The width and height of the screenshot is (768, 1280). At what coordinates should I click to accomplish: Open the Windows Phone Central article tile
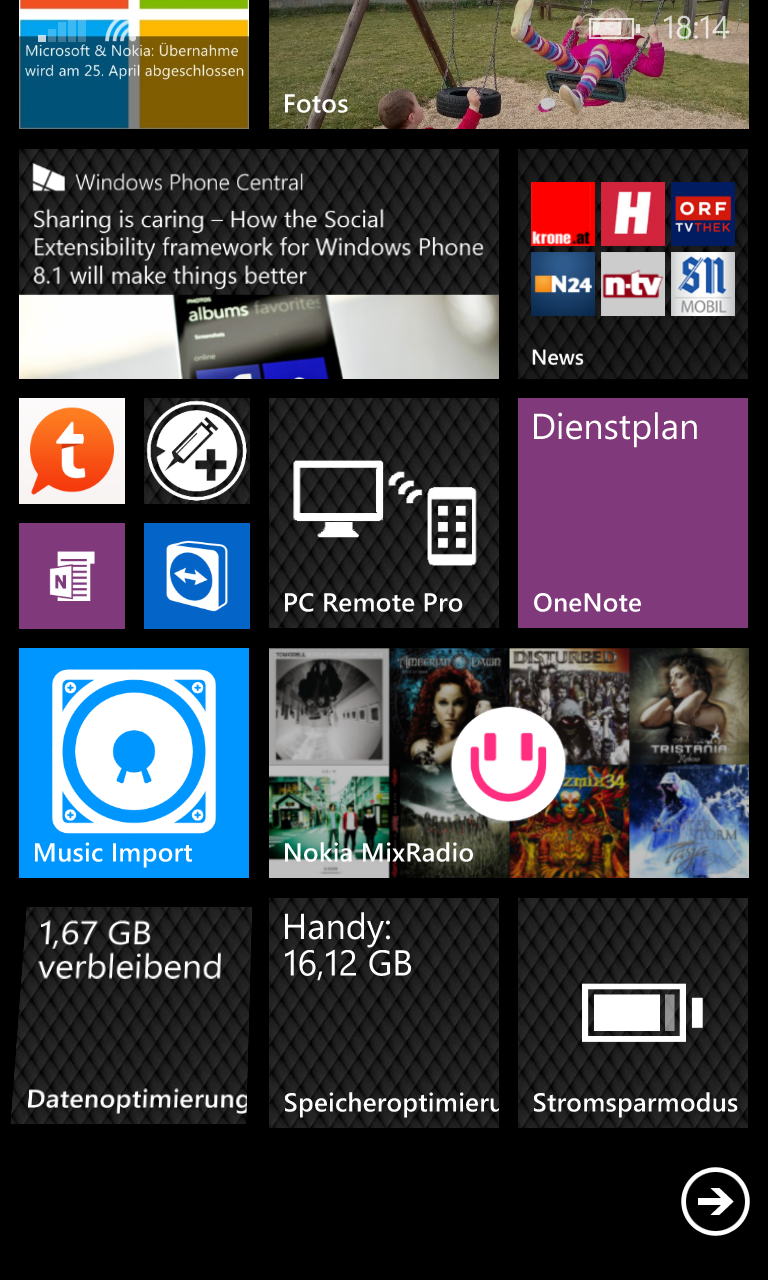[259, 264]
